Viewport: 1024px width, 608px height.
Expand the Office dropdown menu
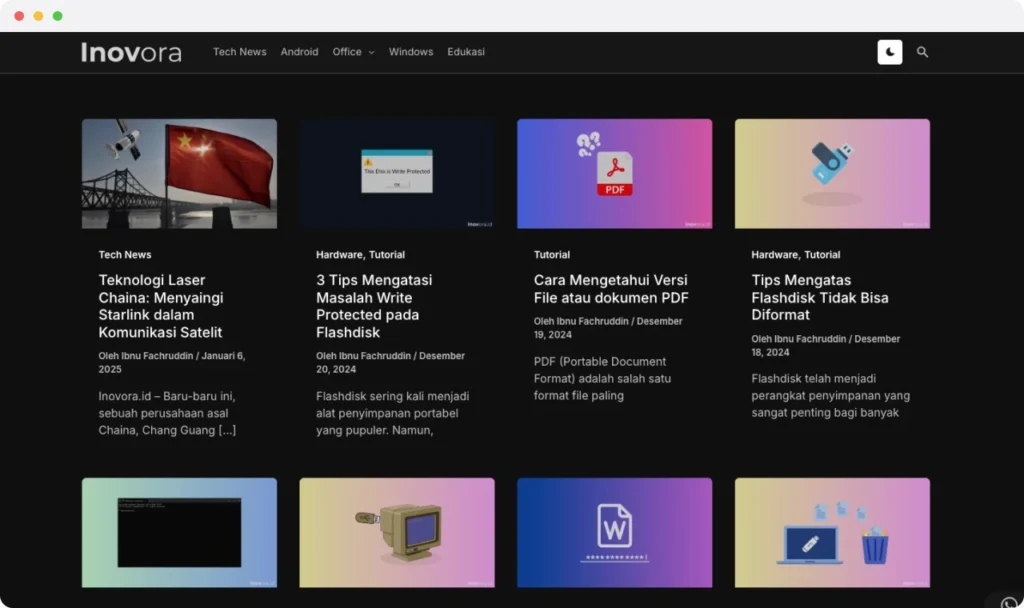(x=353, y=52)
